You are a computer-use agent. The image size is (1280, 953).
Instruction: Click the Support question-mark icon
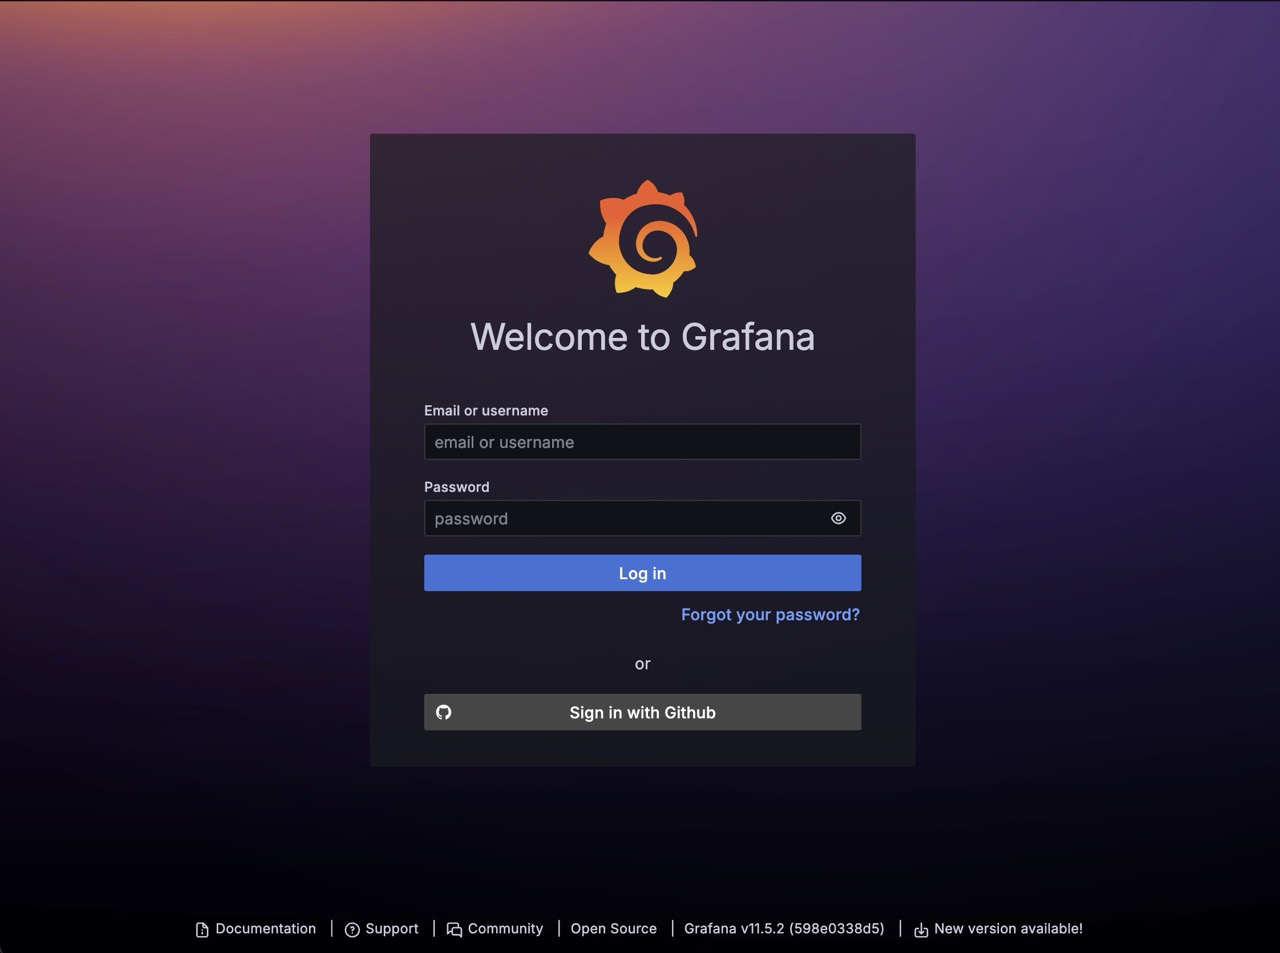tap(351, 929)
